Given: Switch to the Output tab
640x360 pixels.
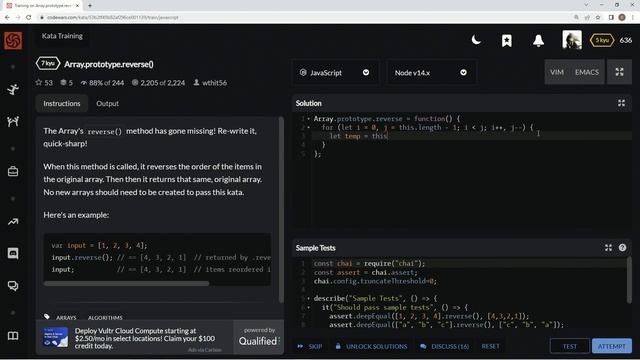Looking at the screenshot, I should (107, 104).
